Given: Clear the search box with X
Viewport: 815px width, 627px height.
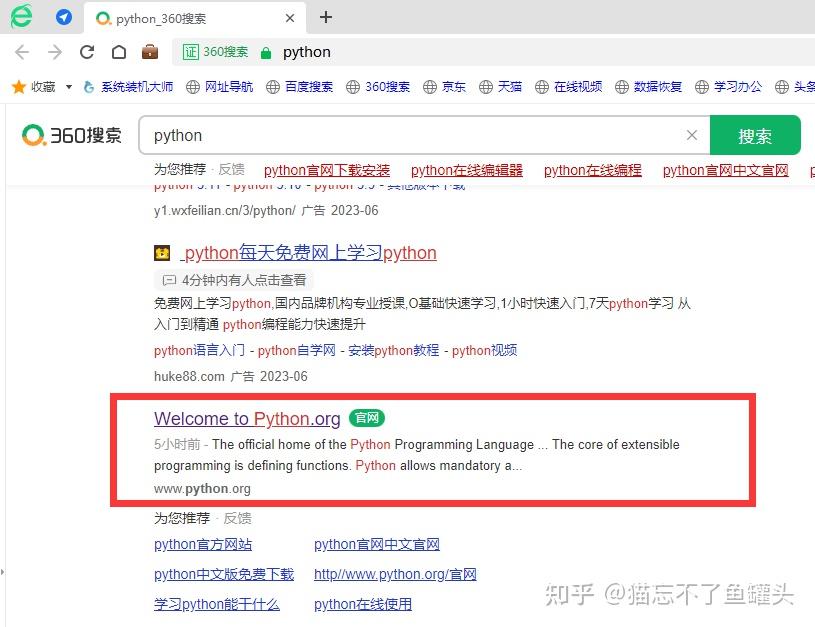Looking at the screenshot, I should coord(692,135).
